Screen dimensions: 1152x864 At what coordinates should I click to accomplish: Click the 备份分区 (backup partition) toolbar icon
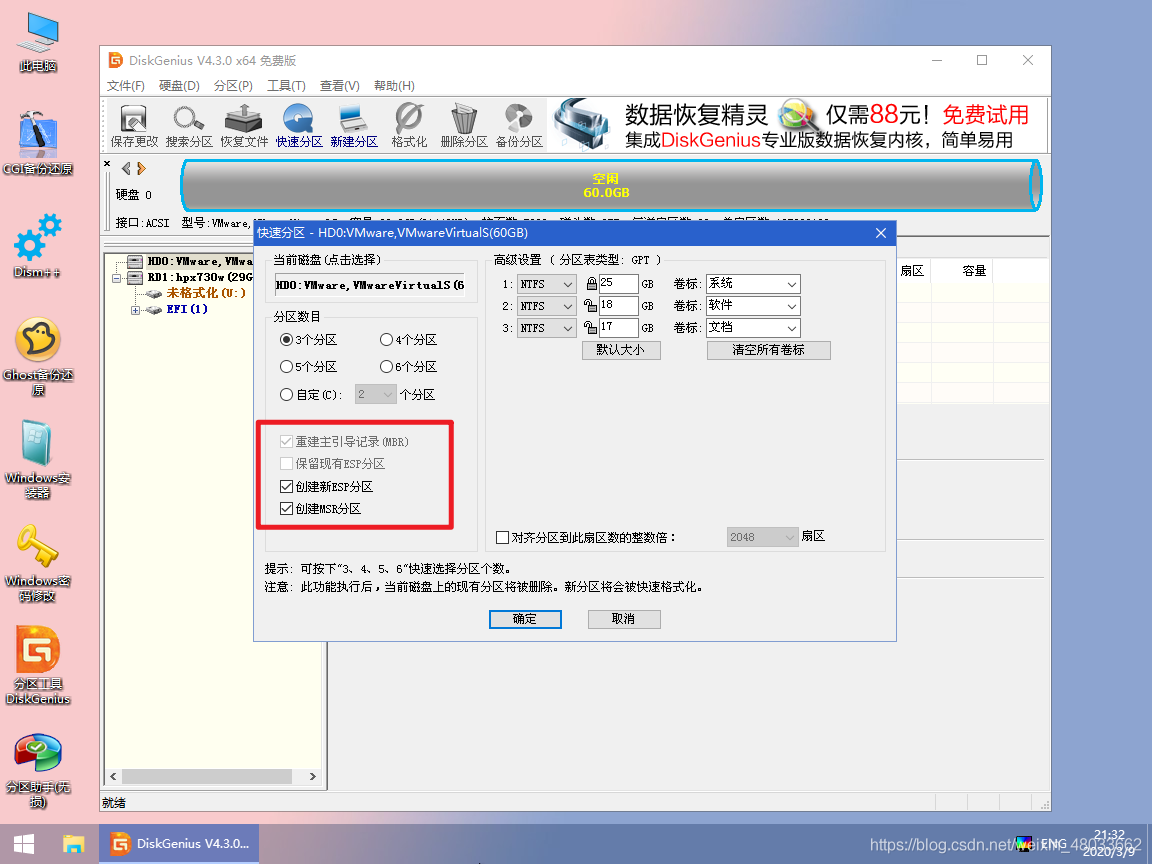[519, 126]
